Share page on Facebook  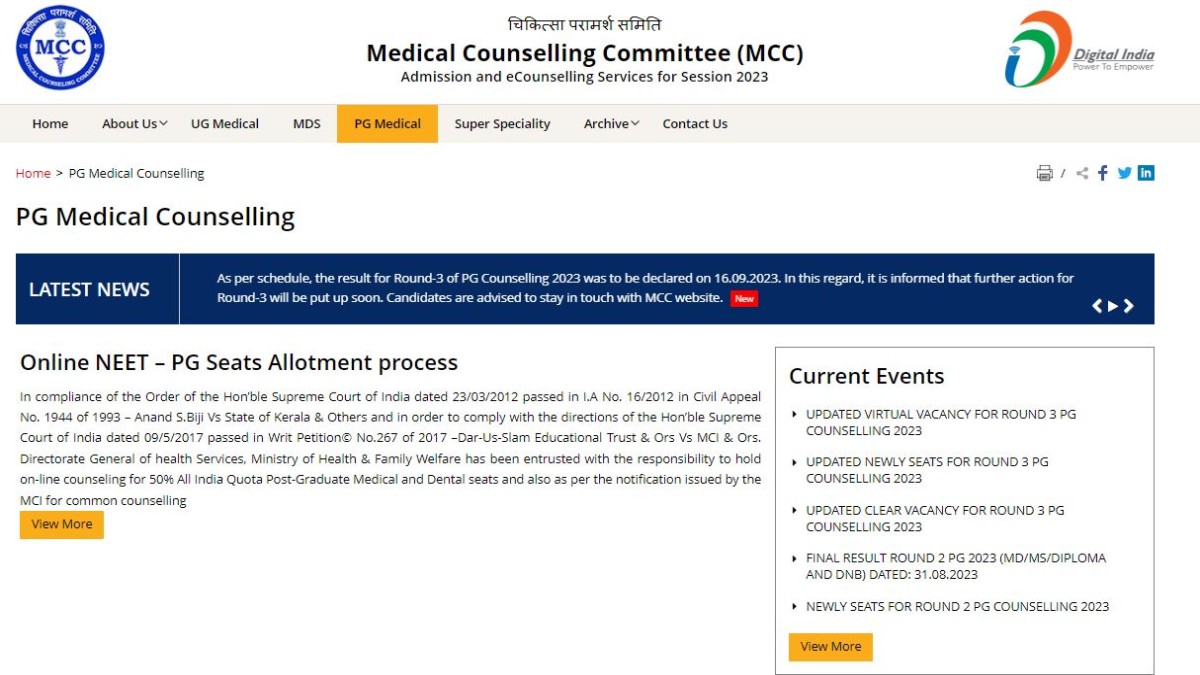pos(1103,173)
